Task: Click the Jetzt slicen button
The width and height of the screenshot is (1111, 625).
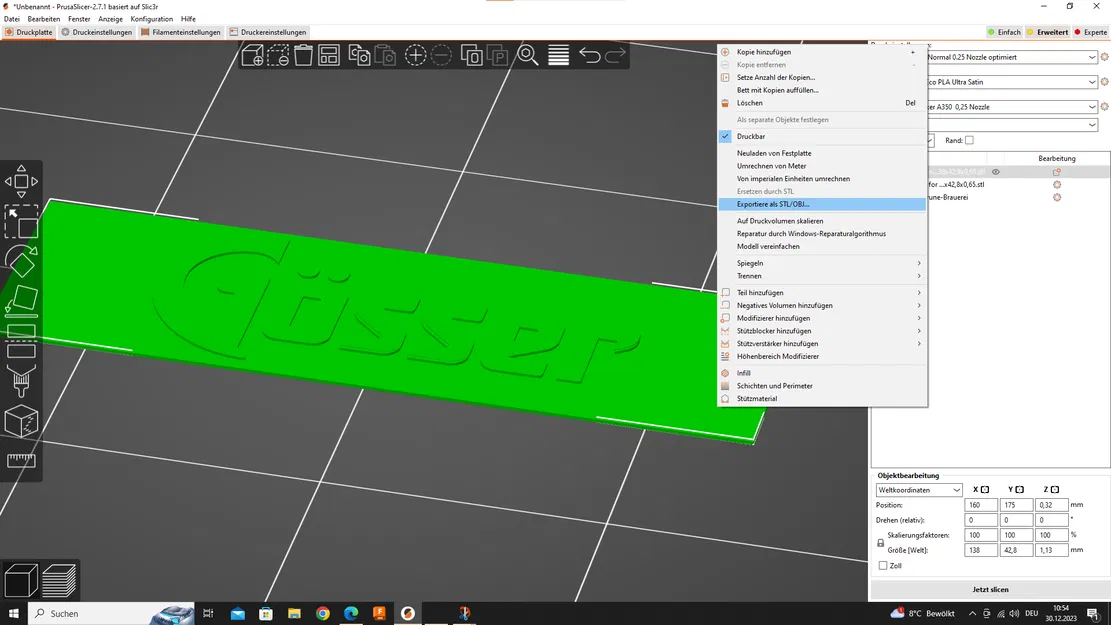Action: pyautogui.click(x=990, y=590)
